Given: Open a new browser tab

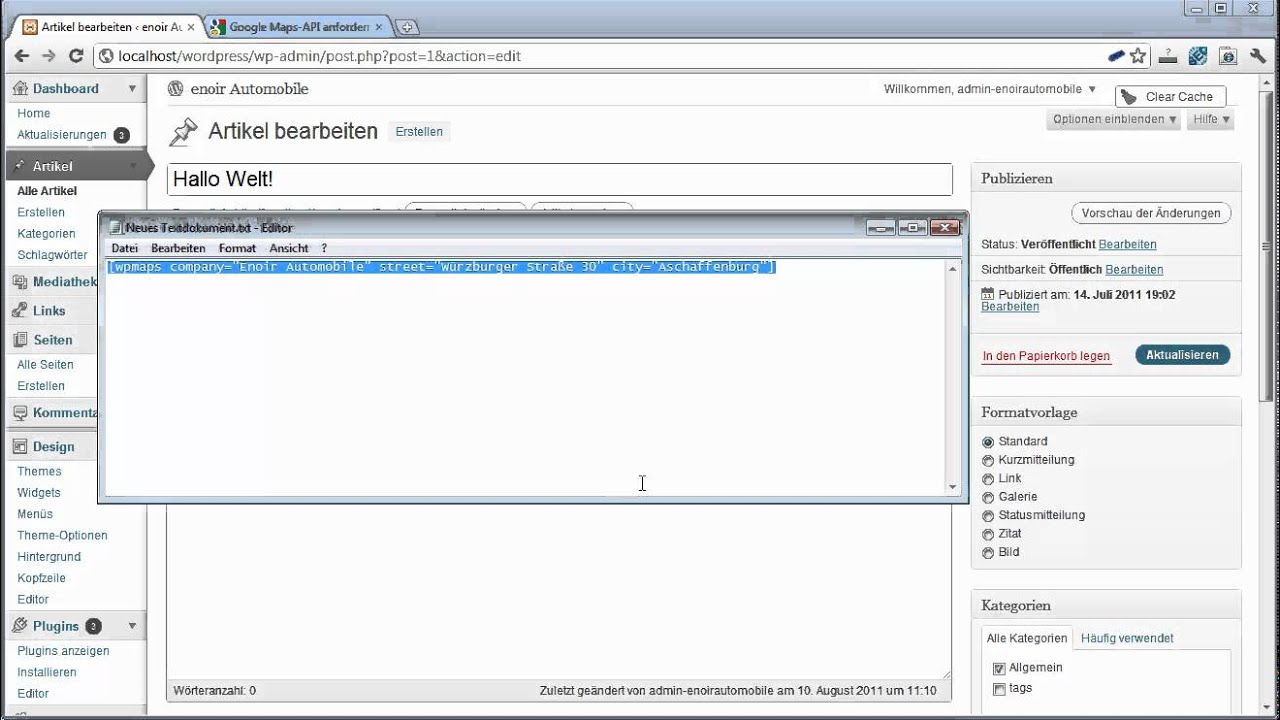Looking at the screenshot, I should pos(408,27).
